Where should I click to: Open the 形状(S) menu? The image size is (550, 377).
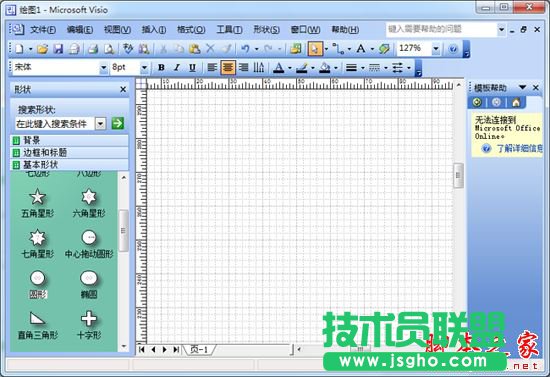(x=266, y=30)
